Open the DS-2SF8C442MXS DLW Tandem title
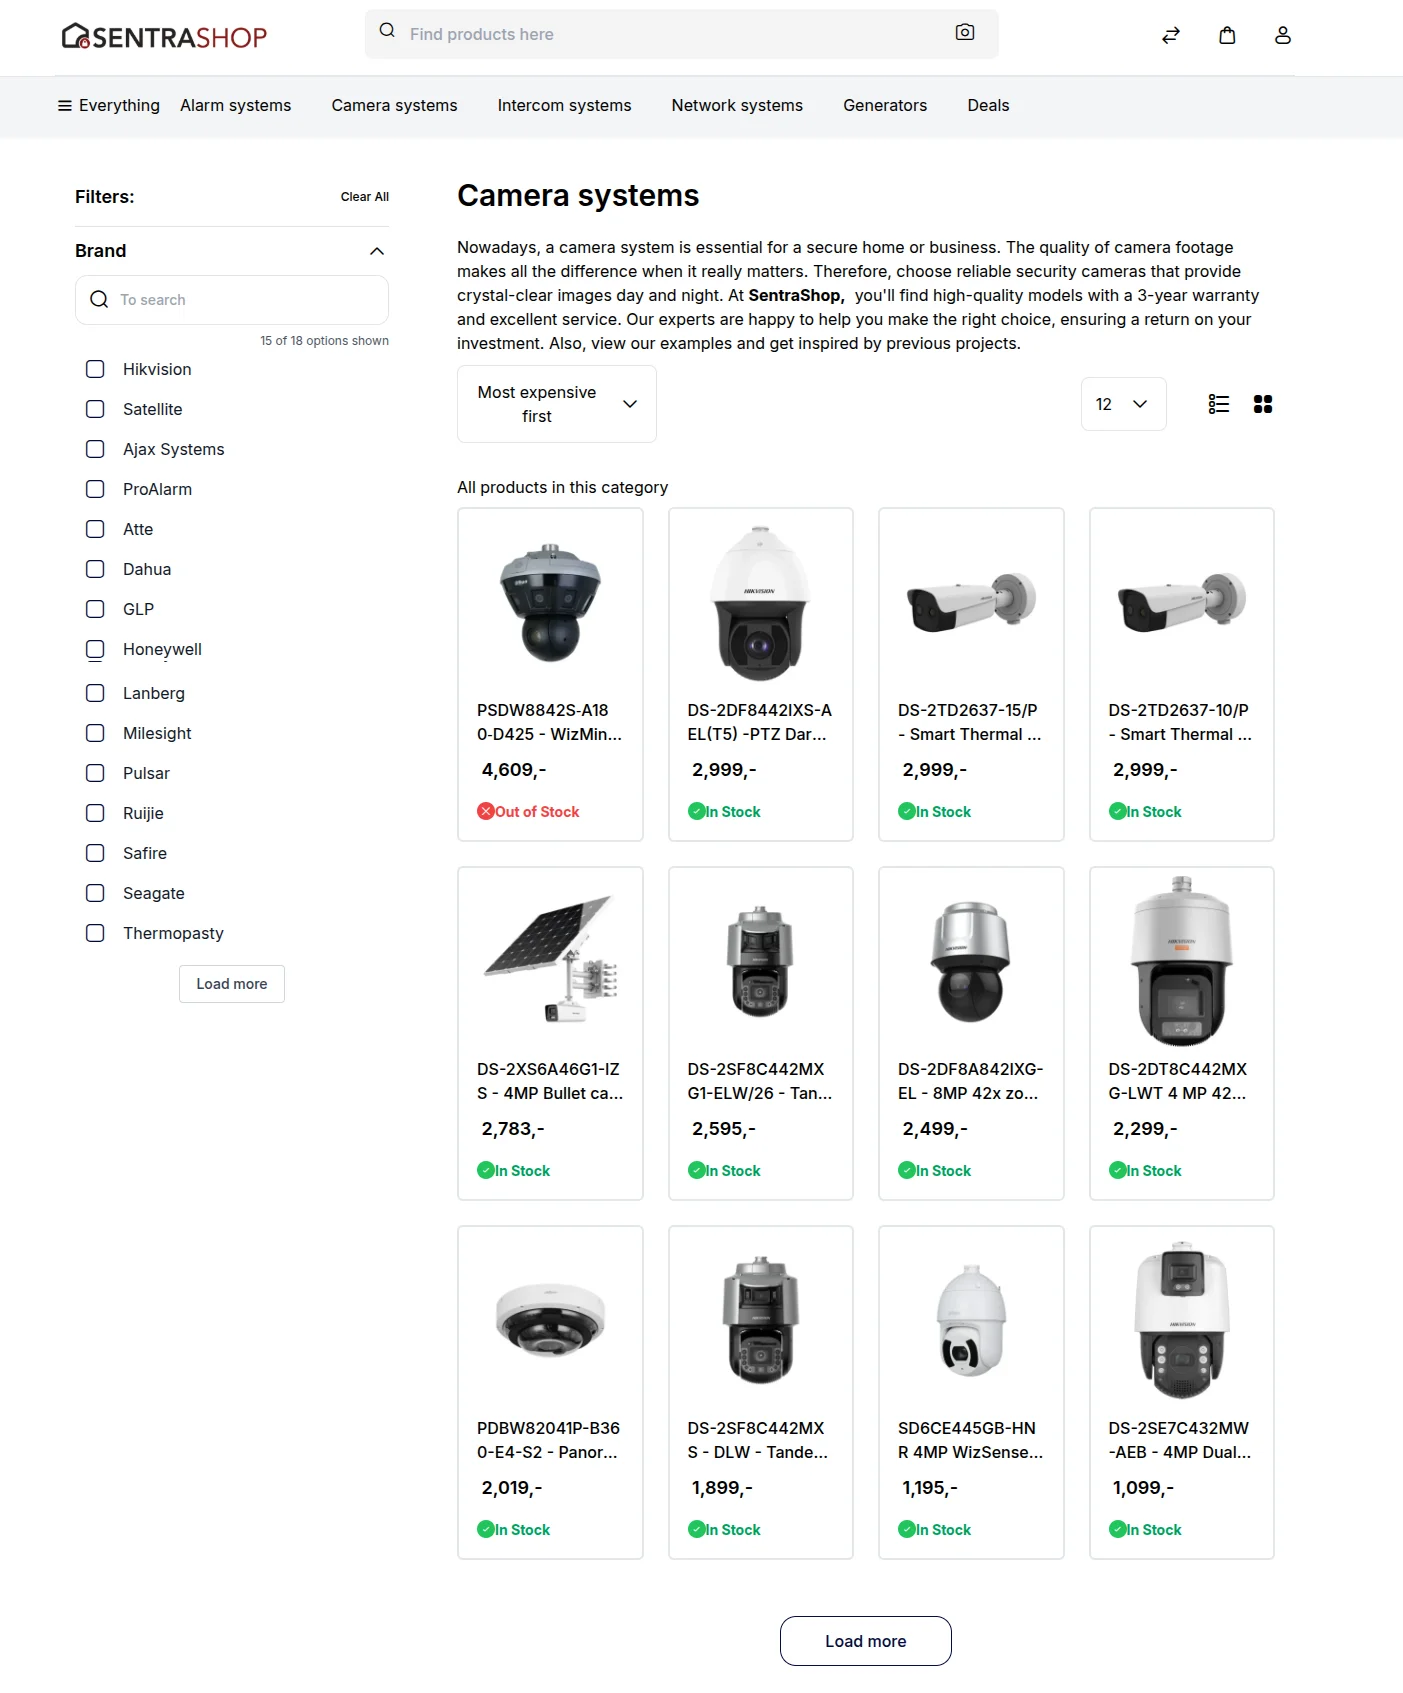This screenshot has height=1693, width=1403. (758, 1440)
